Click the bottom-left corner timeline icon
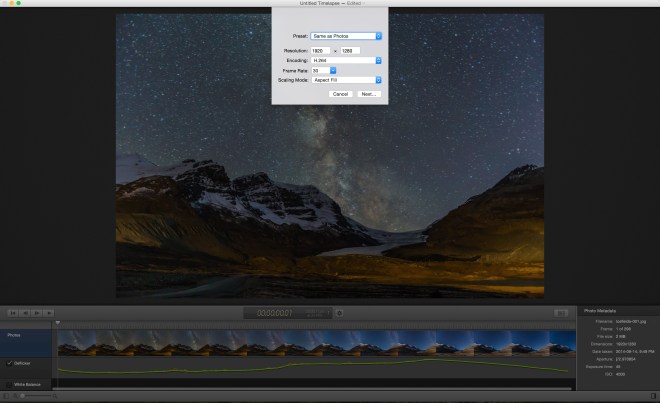The height and width of the screenshot is (403, 660). point(8,396)
